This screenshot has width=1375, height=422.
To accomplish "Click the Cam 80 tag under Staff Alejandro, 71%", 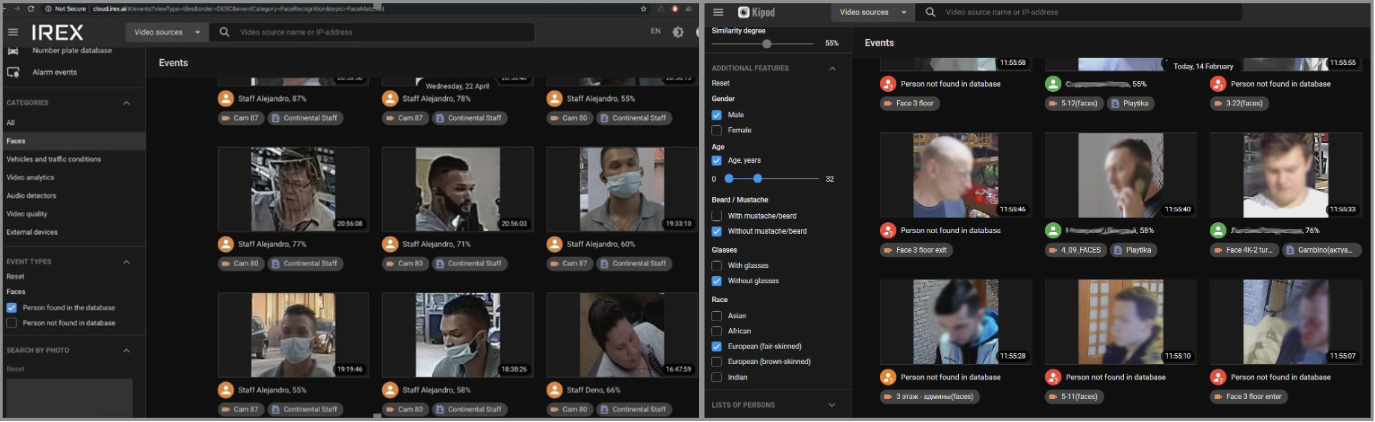I will 406,263.
